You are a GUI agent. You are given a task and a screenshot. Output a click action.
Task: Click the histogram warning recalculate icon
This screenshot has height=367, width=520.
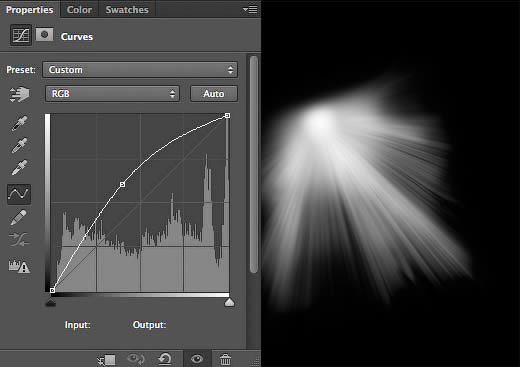[x=19, y=266]
